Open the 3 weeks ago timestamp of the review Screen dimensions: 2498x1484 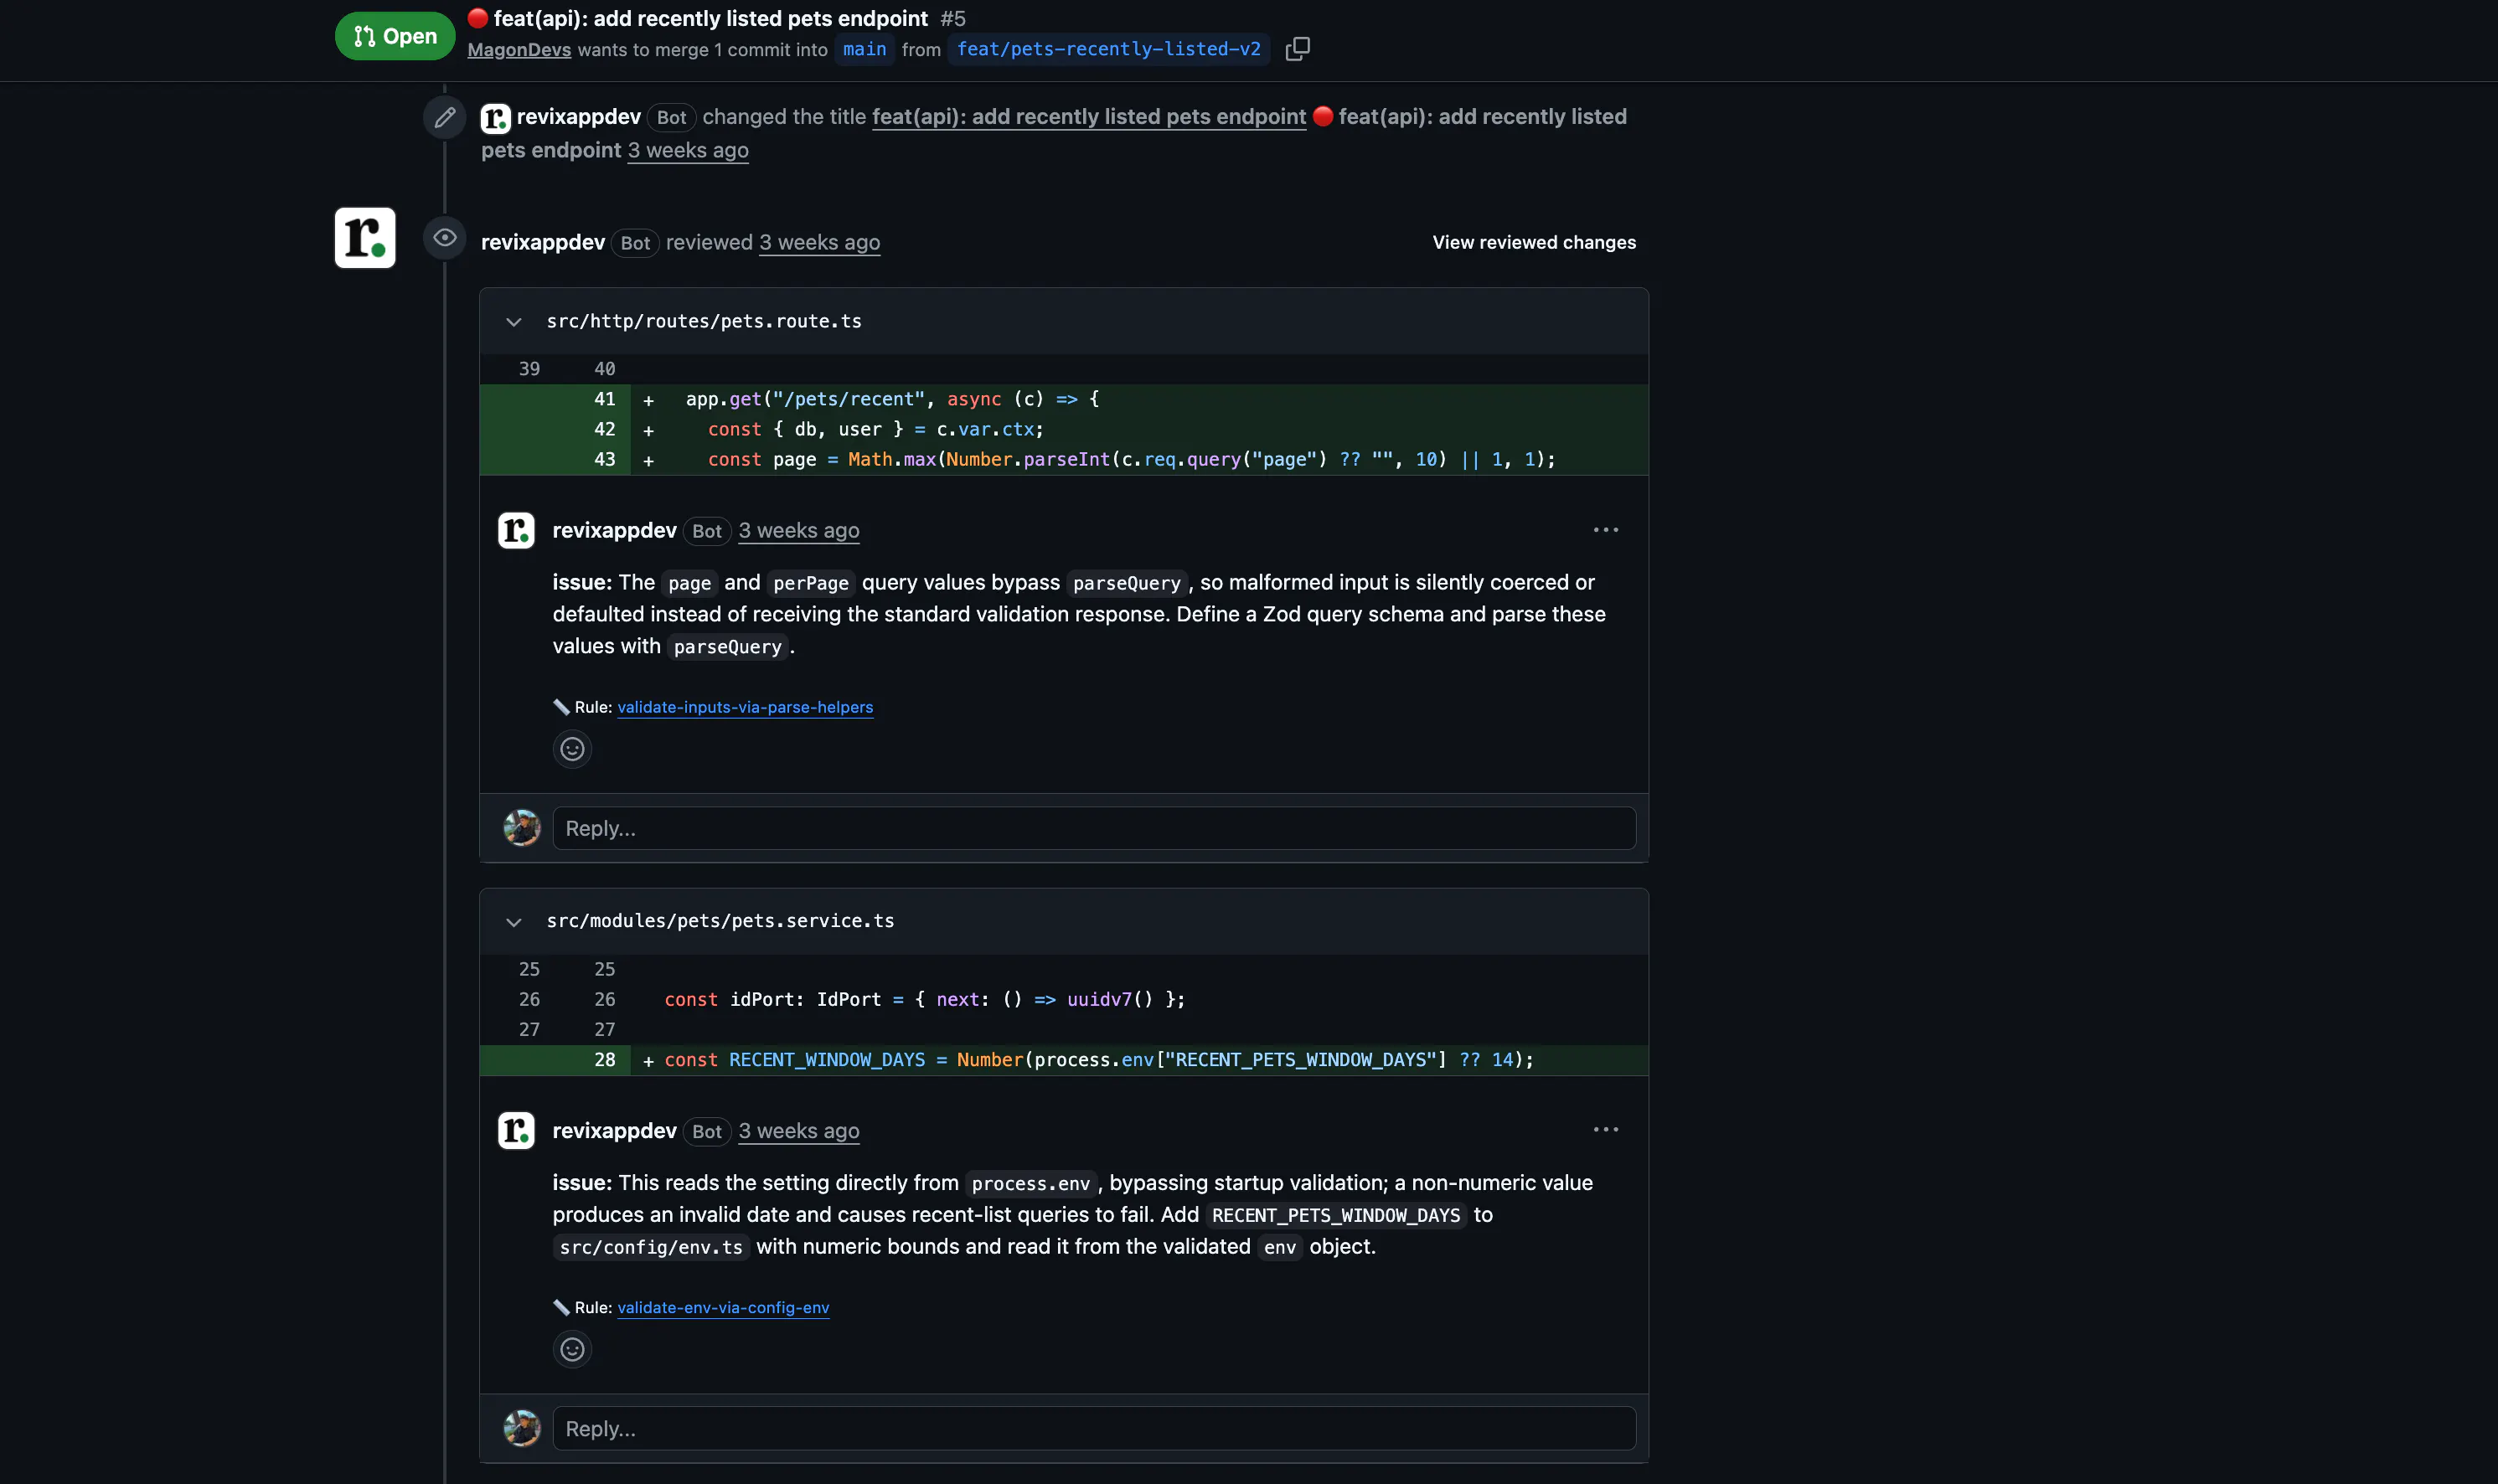tap(819, 242)
